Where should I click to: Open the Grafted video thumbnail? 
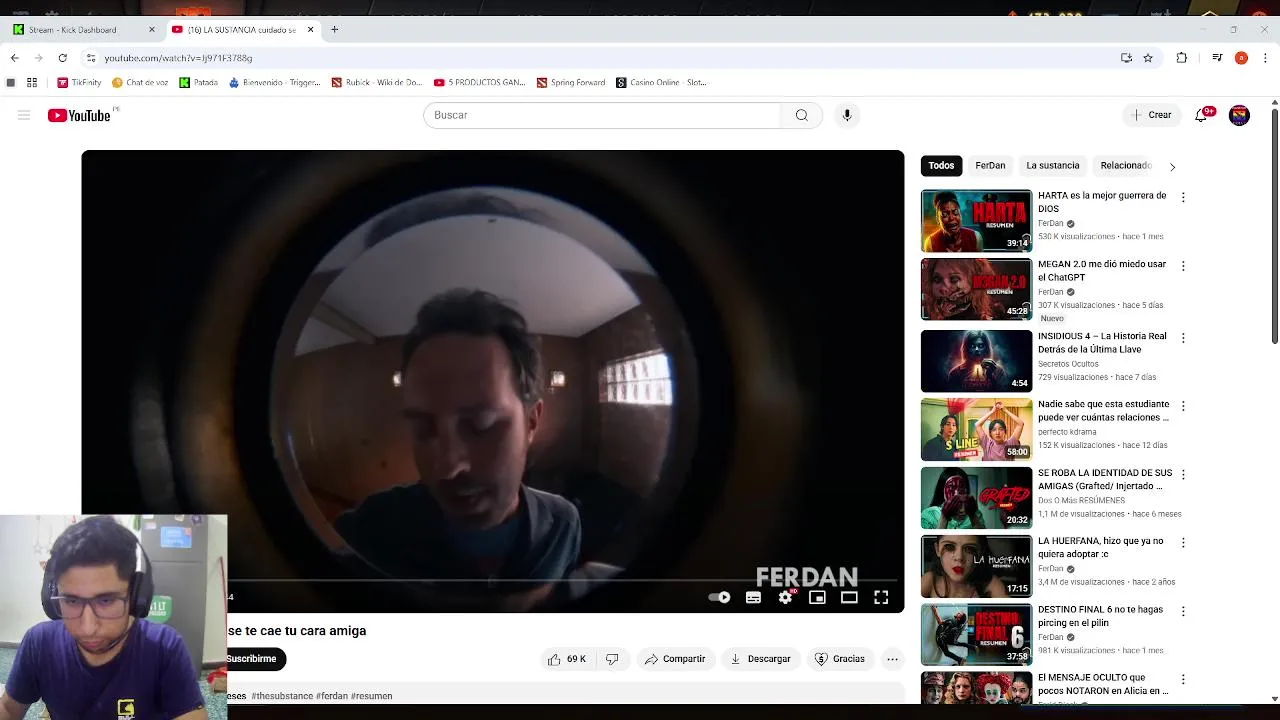click(976, 497)
